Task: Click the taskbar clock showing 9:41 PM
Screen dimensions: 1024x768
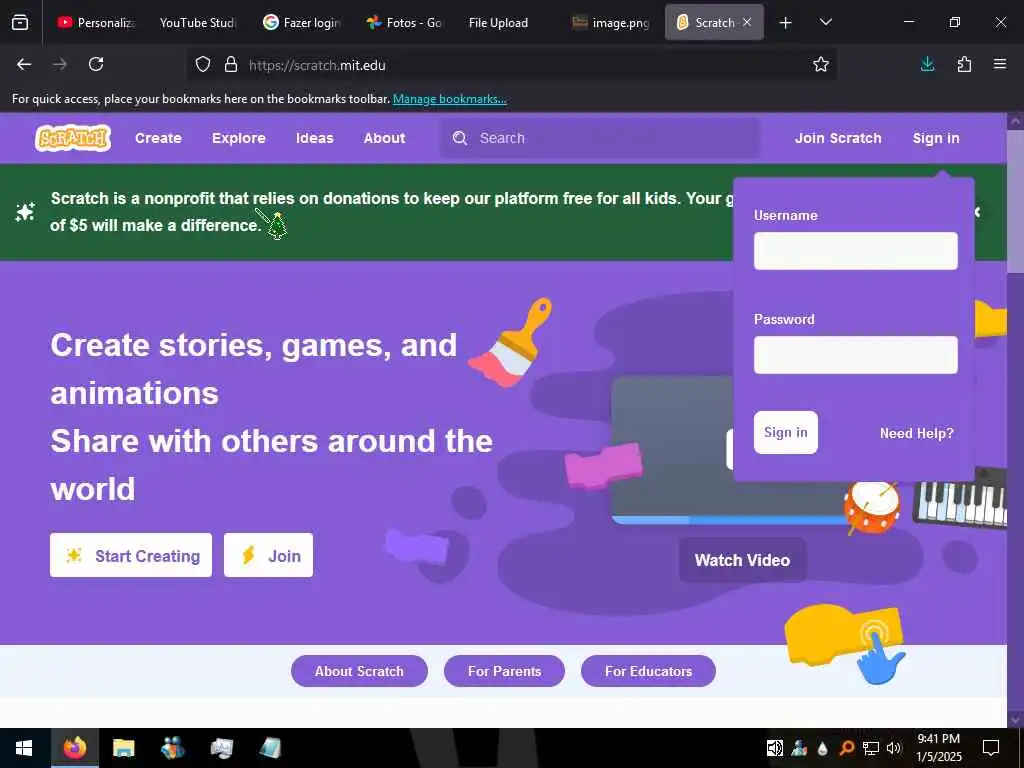Action: [938, 748]
